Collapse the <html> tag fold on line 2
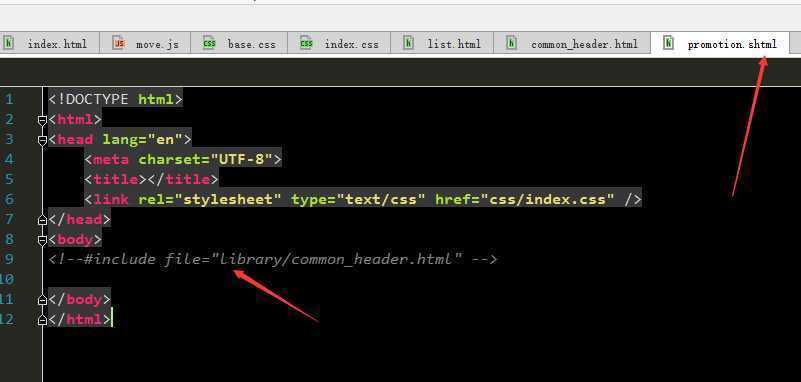 click(42, 120)
